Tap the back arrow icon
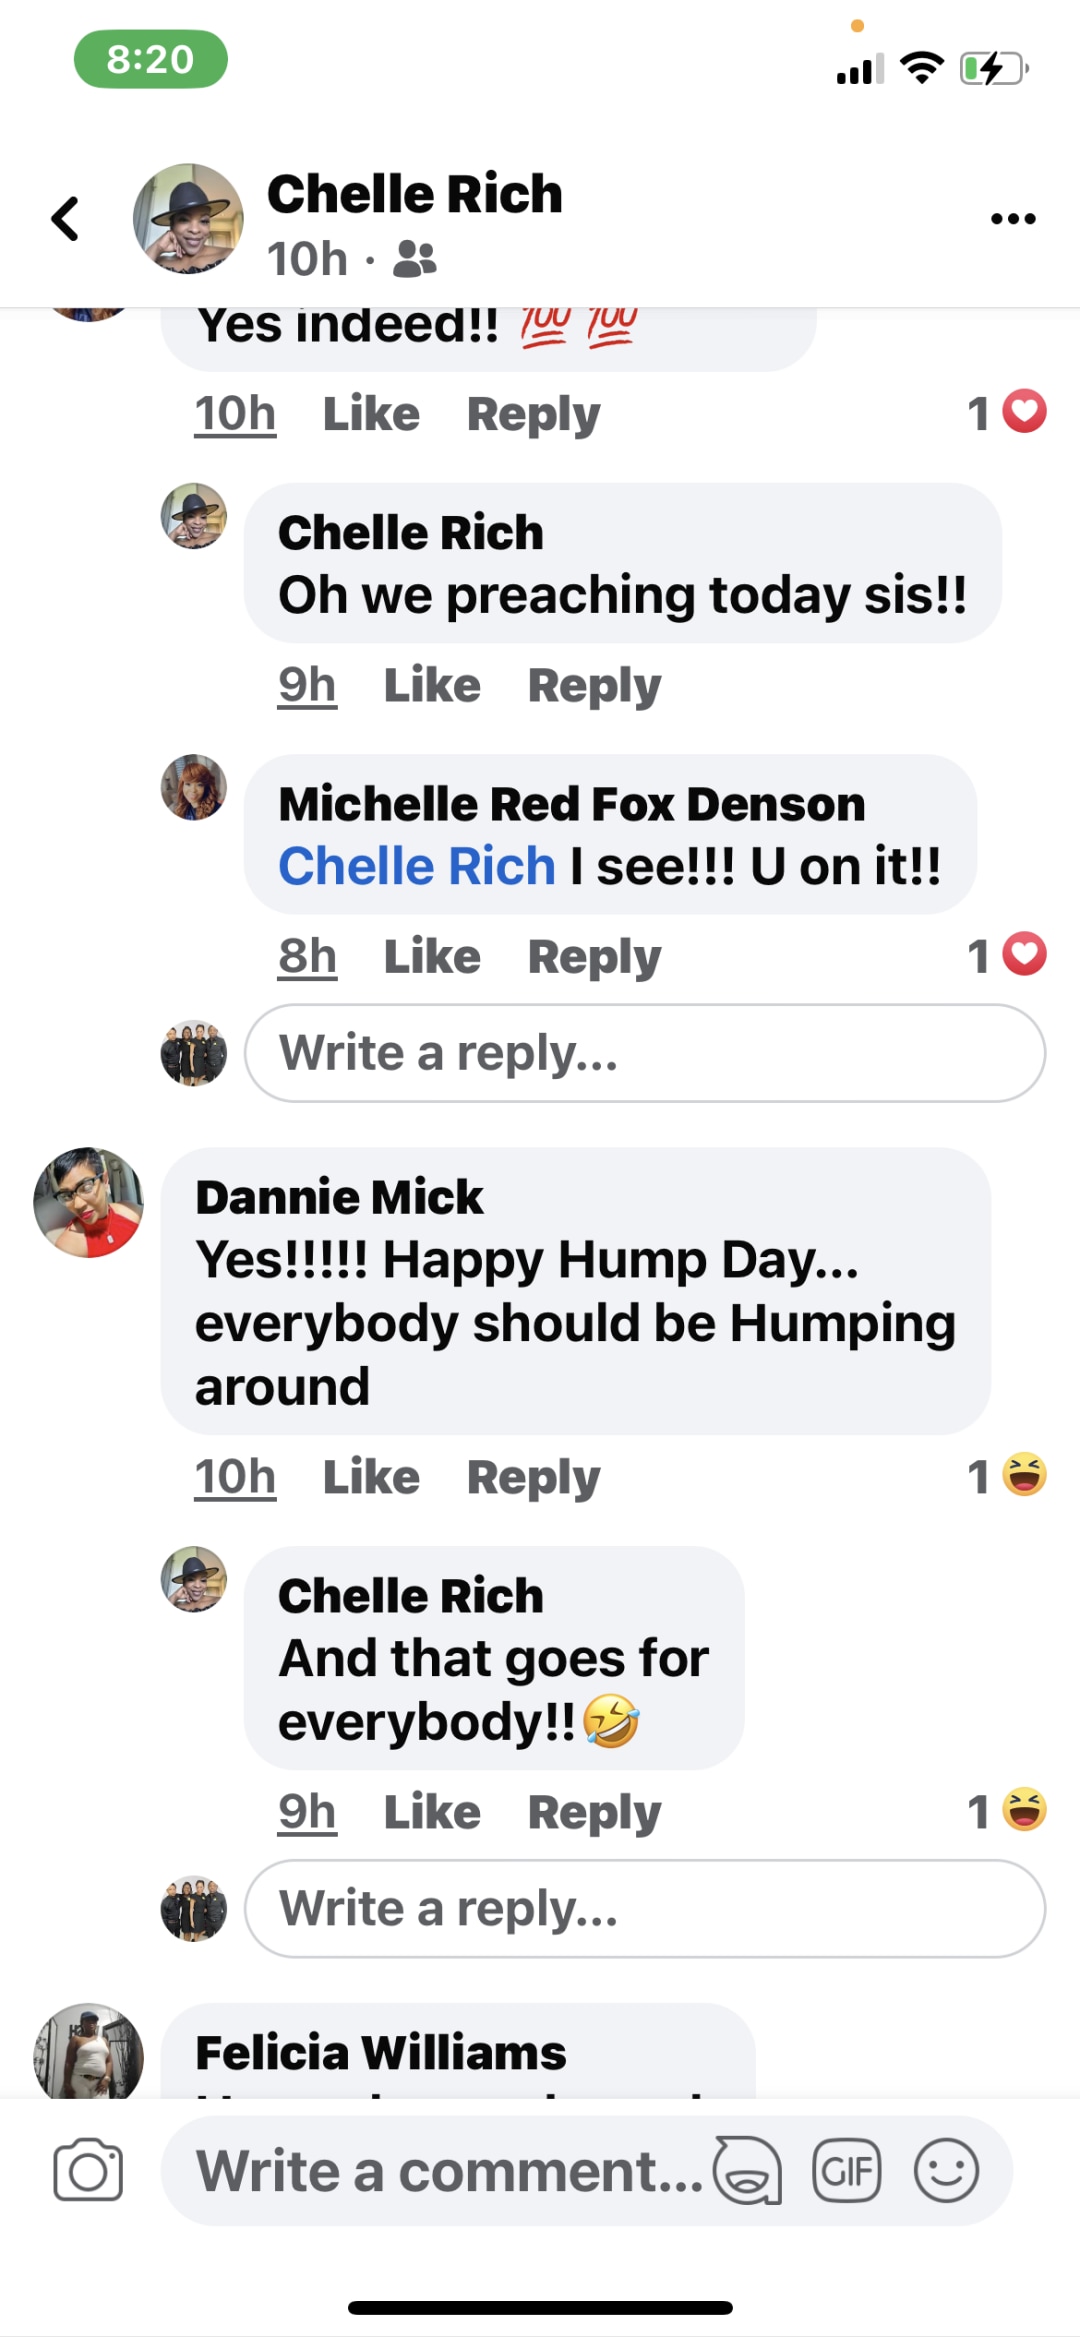This screenshot has height=2337, width=1080. 65,219
